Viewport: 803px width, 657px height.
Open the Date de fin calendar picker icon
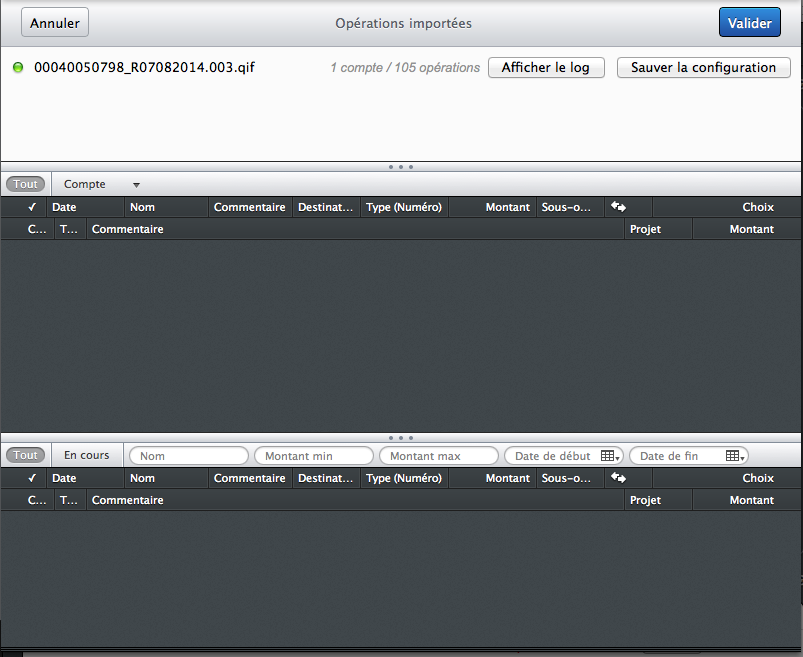pyautogui.click(x=735, y=456)
